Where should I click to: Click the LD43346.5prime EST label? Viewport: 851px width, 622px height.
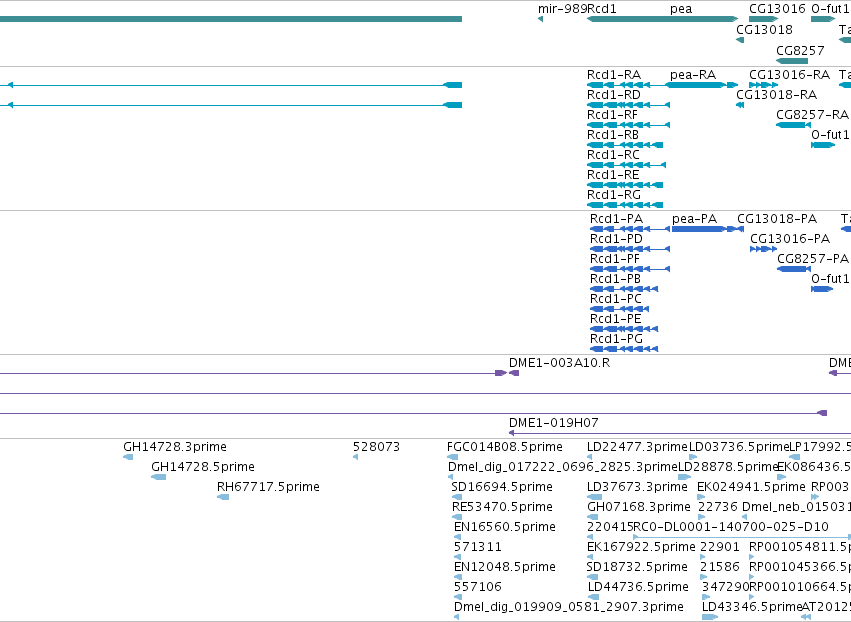click(x=752, y=607)
